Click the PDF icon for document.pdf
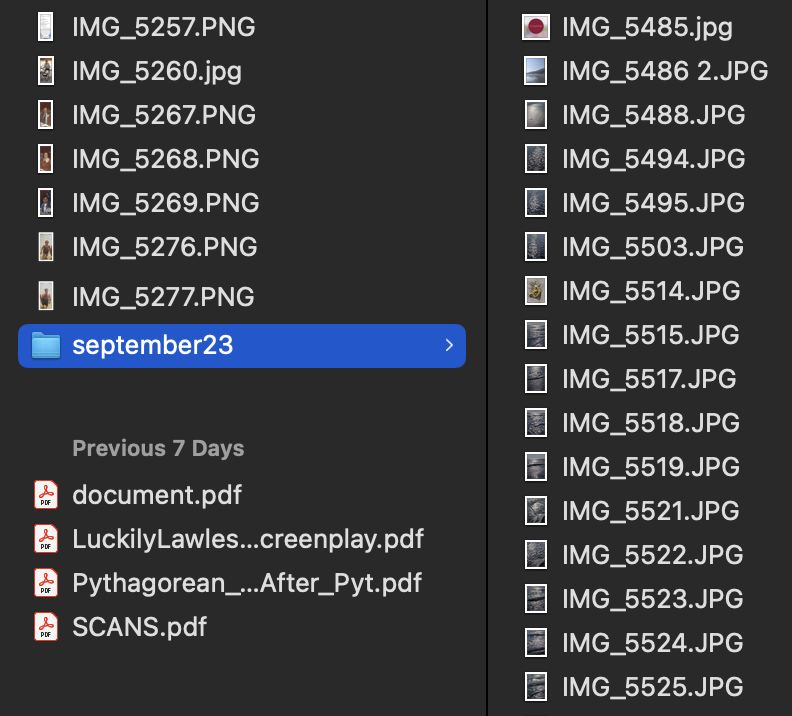Viewport: 792px width, 716px height. 46,495
